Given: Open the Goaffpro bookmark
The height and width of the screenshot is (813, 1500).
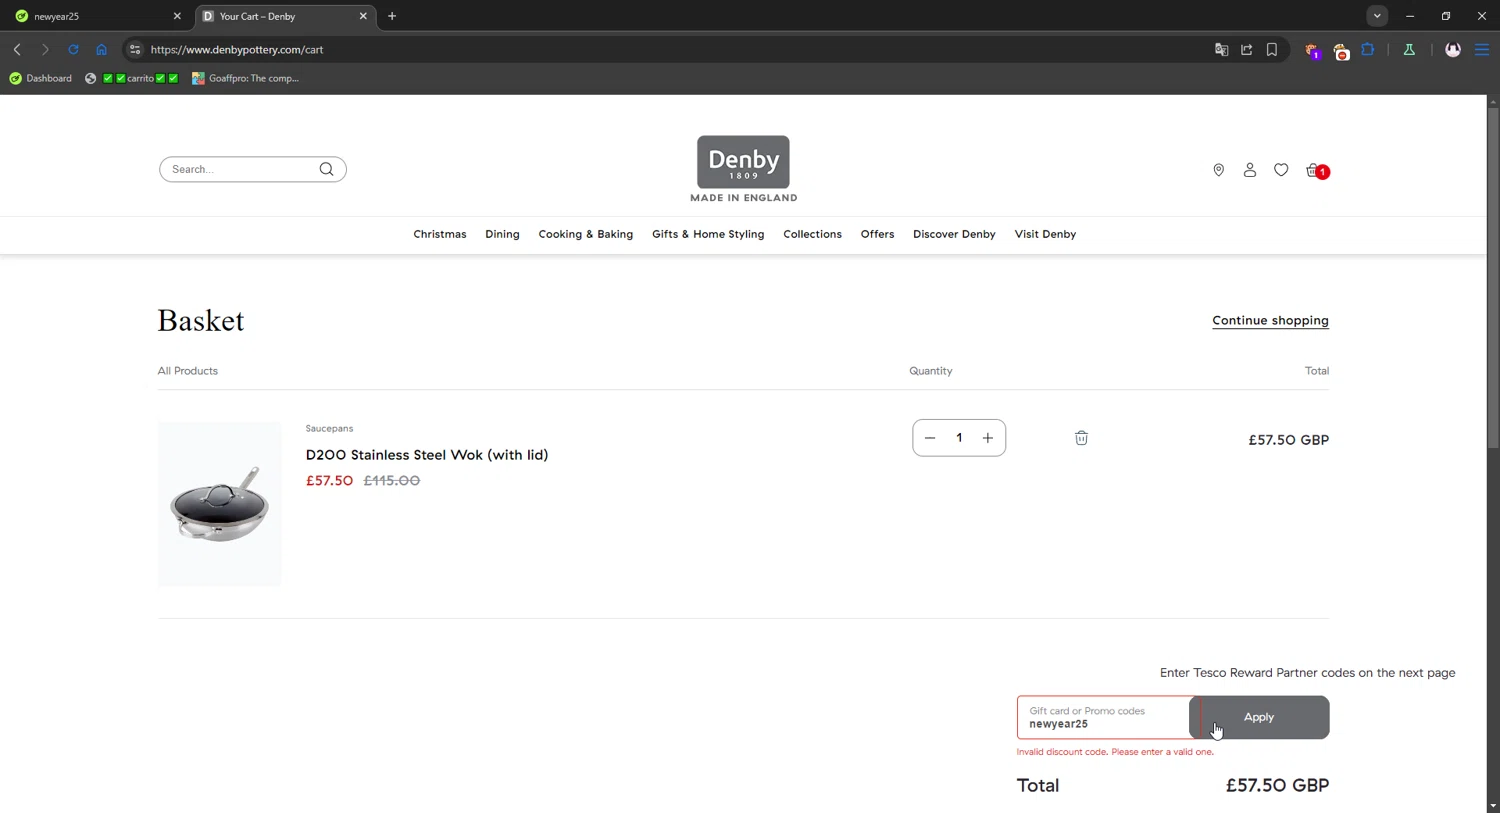Looking at the screenshot, I should pos(246,78).
